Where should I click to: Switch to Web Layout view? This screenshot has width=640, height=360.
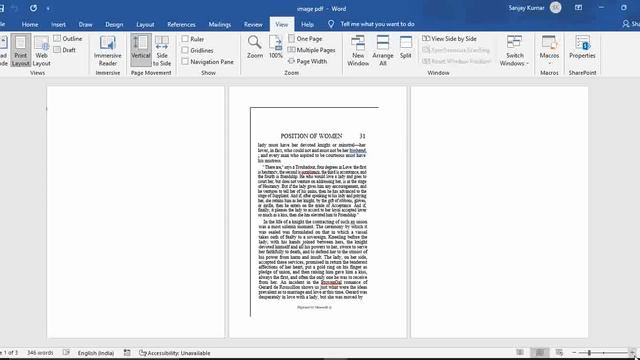41,51
